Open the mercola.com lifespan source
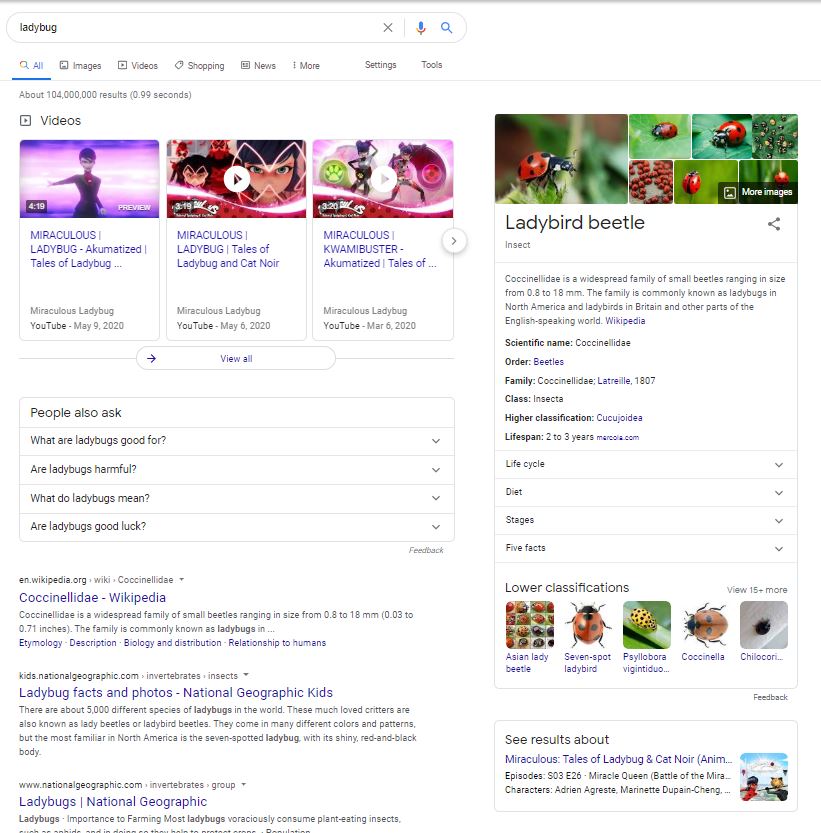Screen dimensions: 821x833 coord(617,438)
